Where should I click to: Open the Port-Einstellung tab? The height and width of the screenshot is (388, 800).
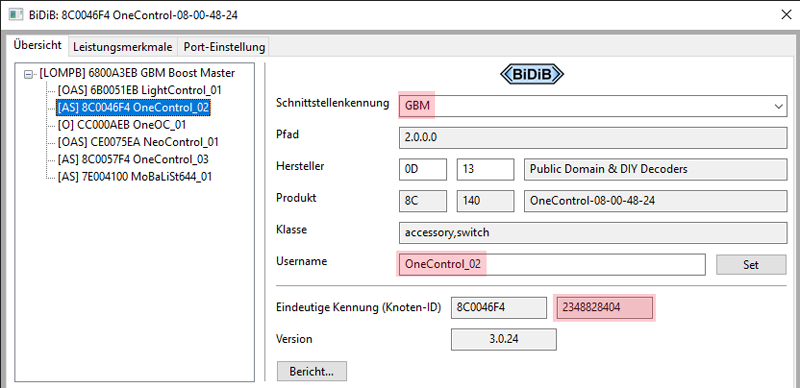[224, 47]
